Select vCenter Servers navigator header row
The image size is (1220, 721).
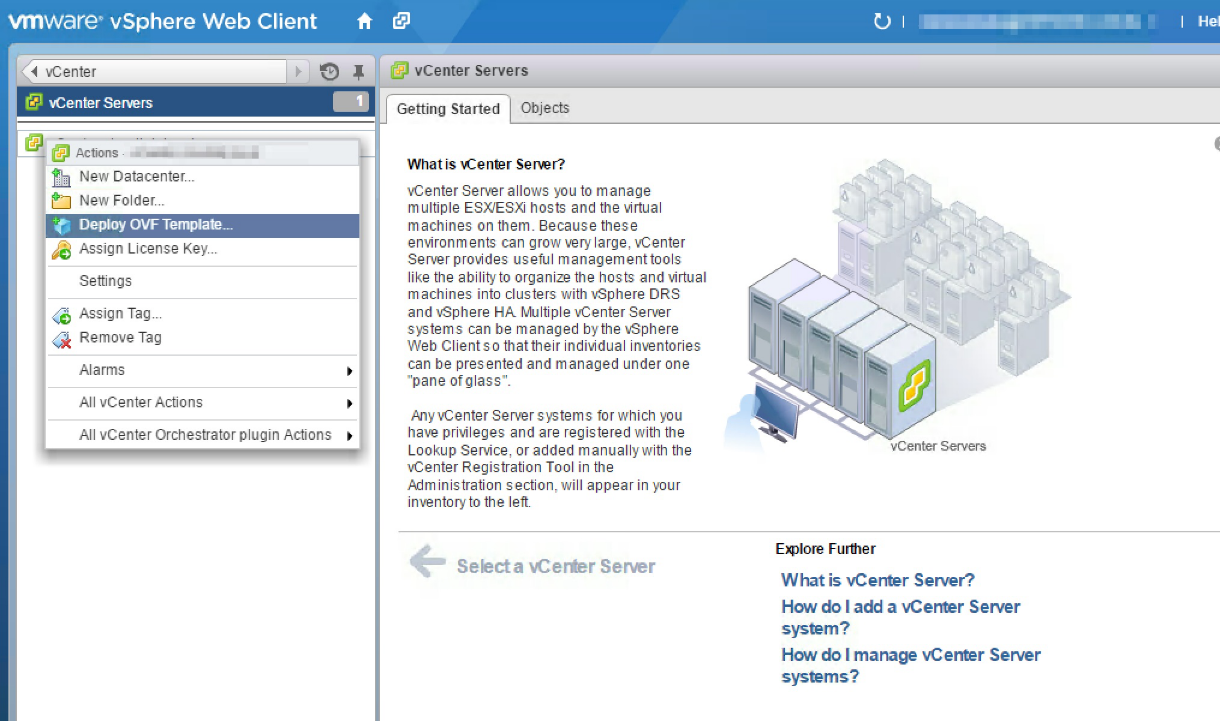point(196,102)
